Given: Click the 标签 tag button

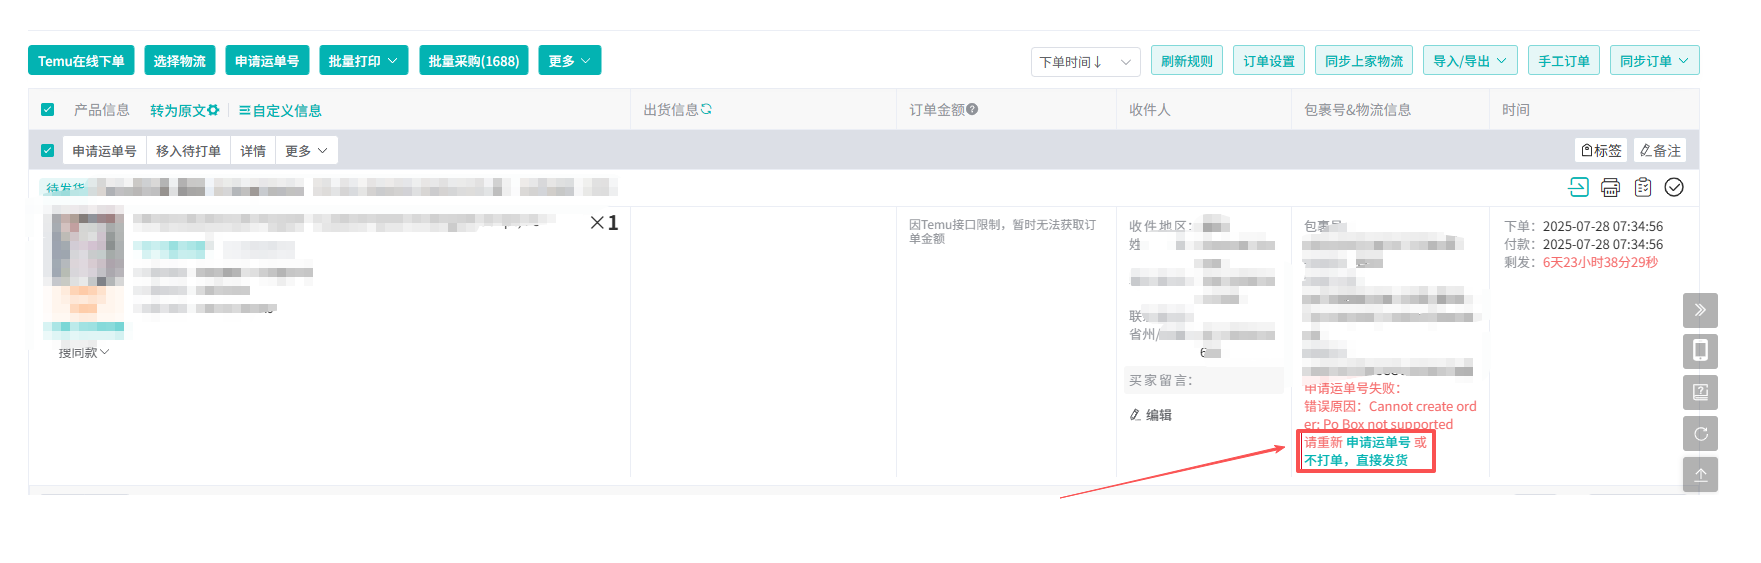Looking at the screenshot, I should click(1601, 150).
